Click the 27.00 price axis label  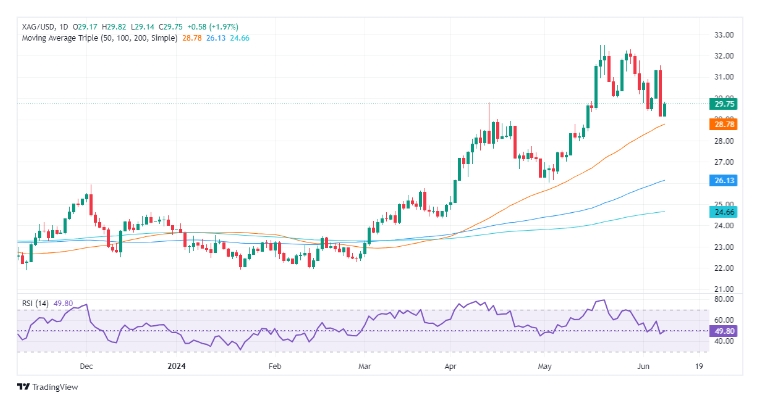pos(724,162)
